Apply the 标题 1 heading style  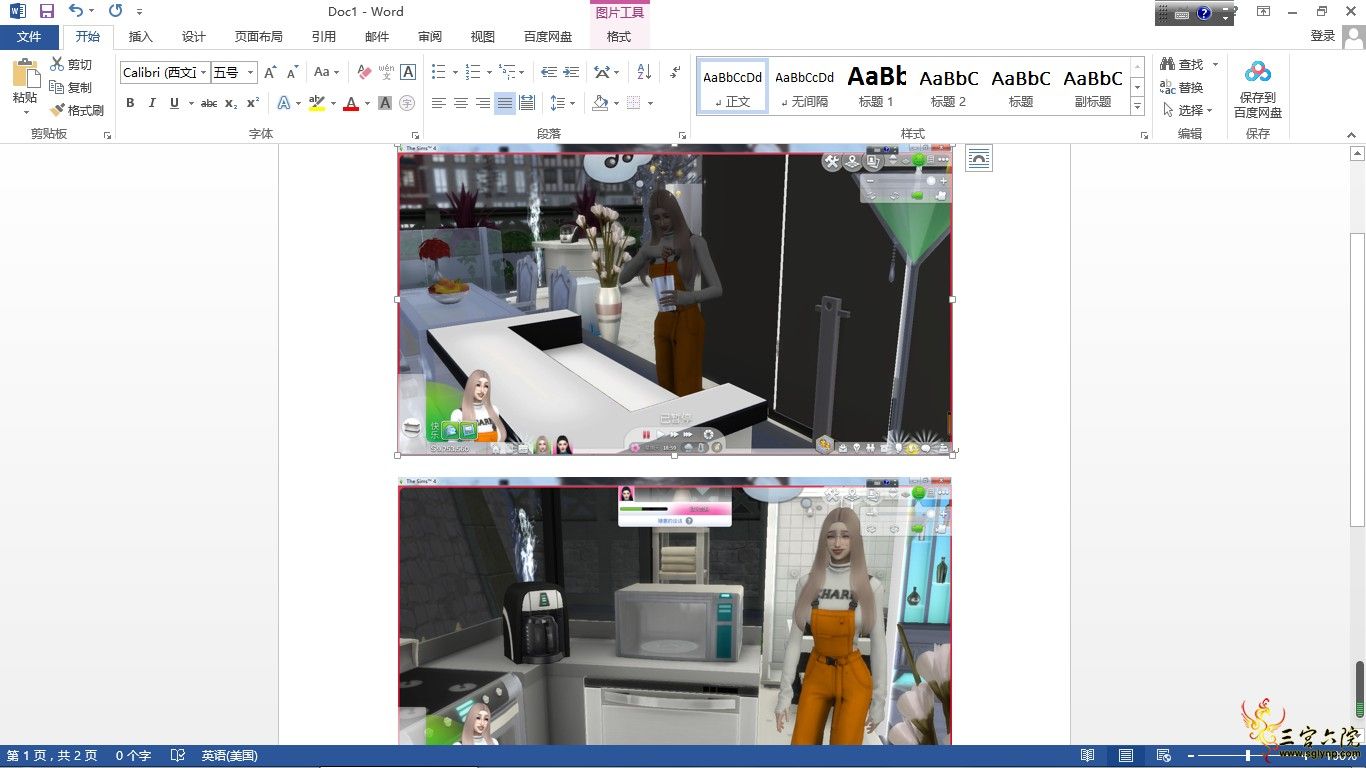click(877, 86)
